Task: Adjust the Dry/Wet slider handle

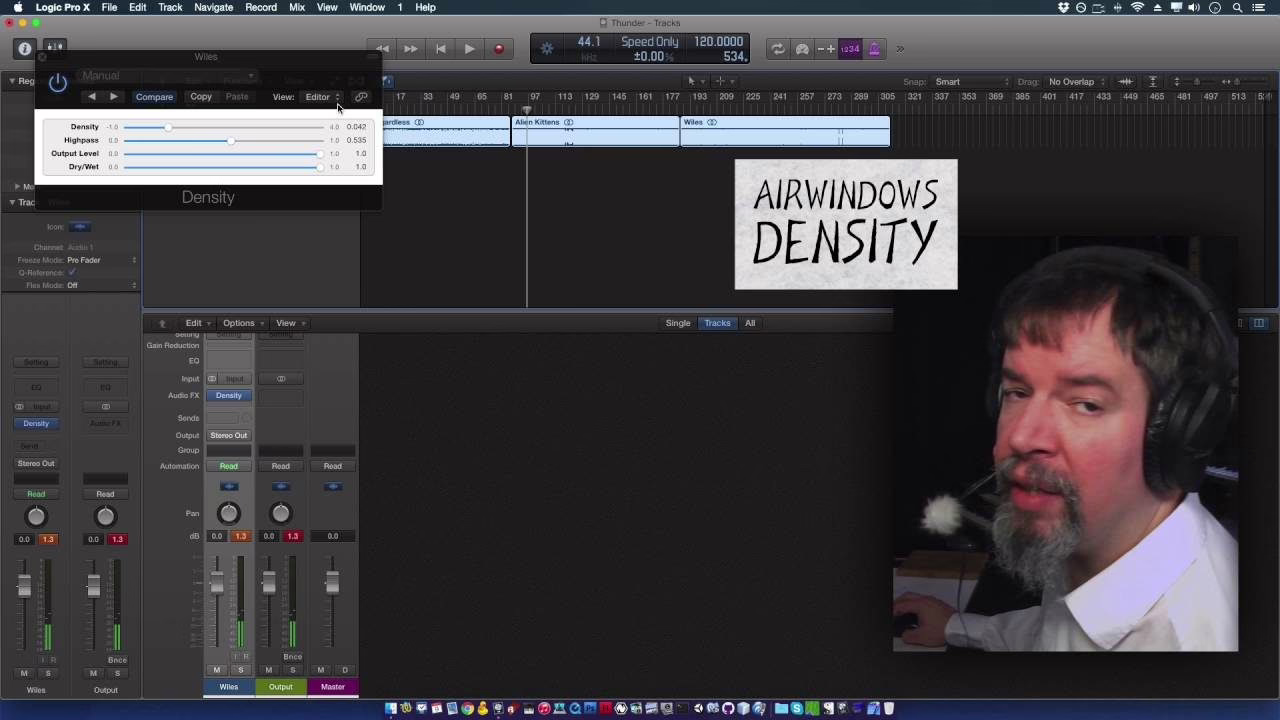Action: [320, 167]
